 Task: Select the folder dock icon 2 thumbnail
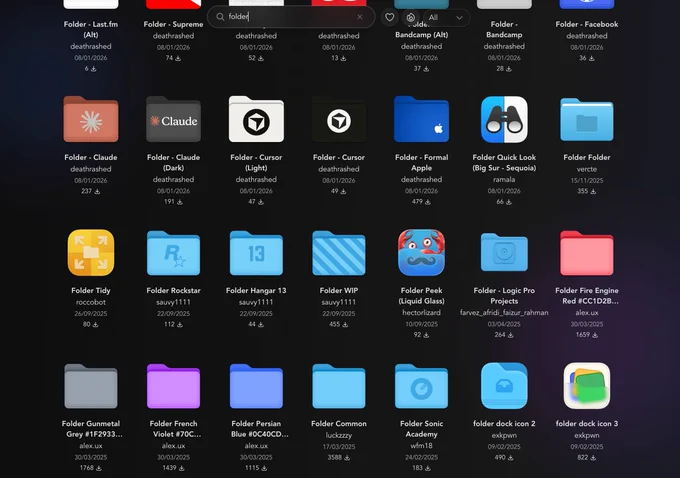504,386
